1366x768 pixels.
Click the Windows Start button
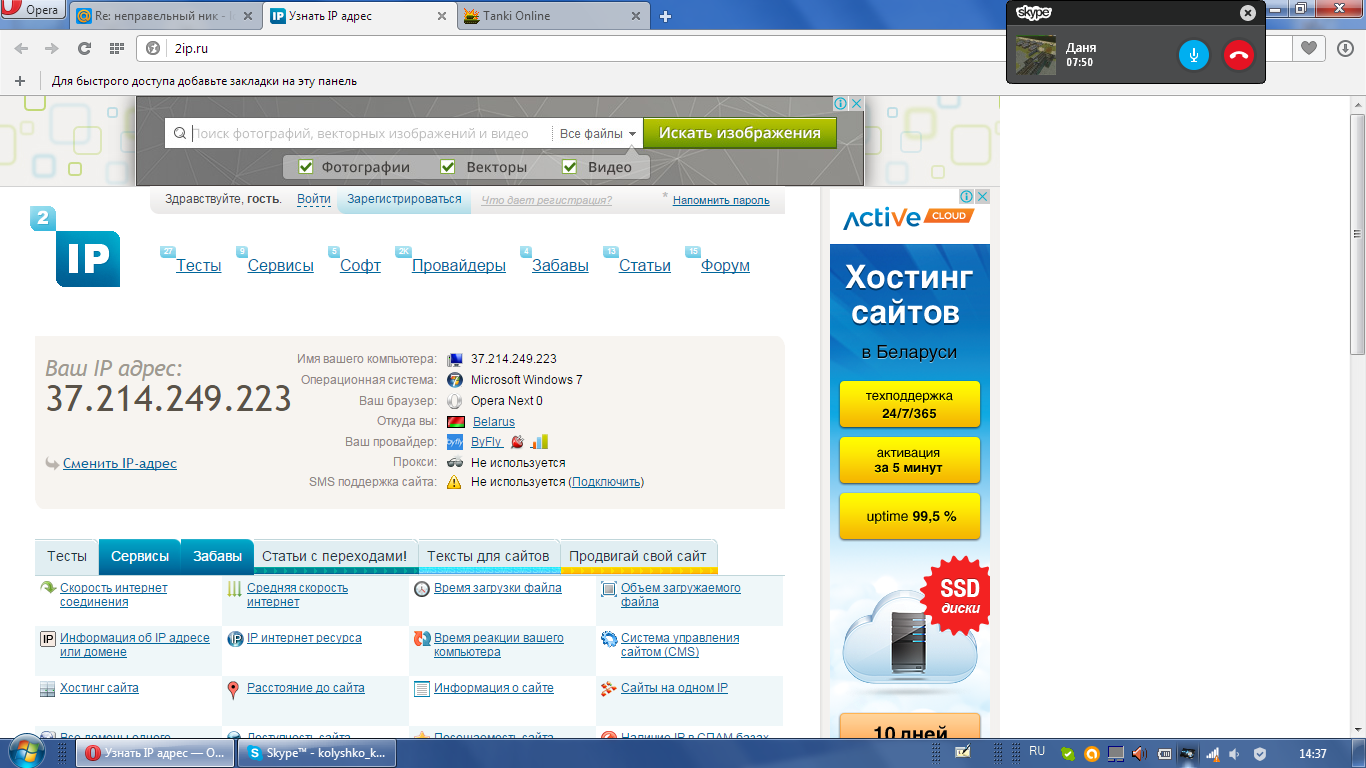[27, 751]
